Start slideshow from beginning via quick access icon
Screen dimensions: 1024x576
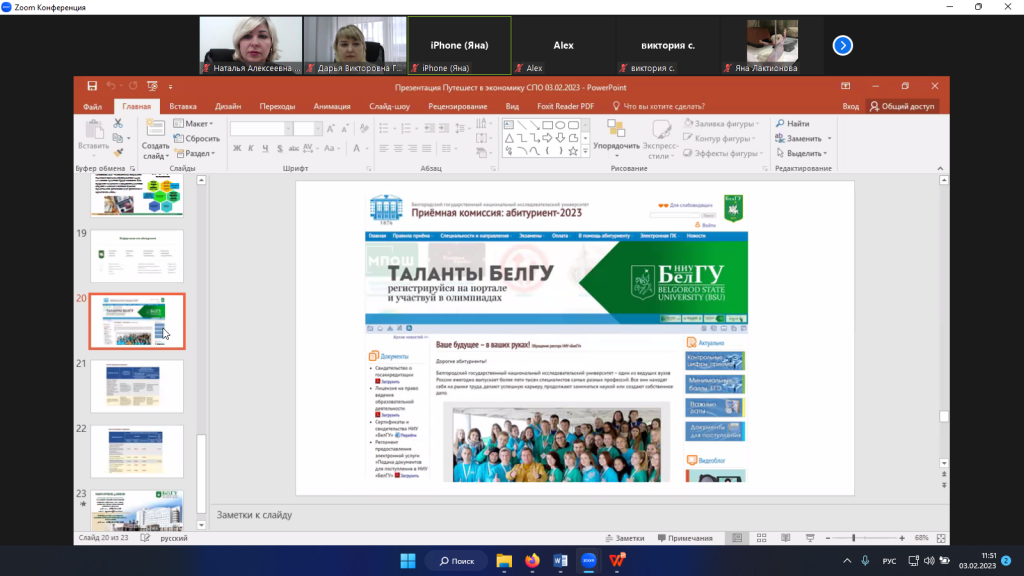pos(152,86)
